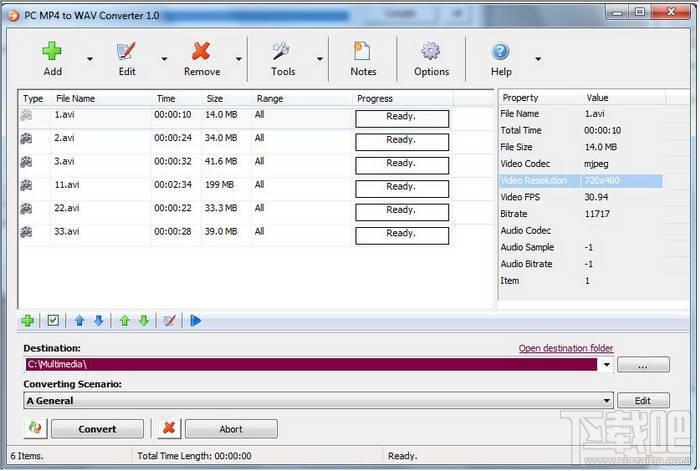This screenshot has height=471, width=700.
Task: Click the green down arrow in small toolbar
Action: coord(143,321)
